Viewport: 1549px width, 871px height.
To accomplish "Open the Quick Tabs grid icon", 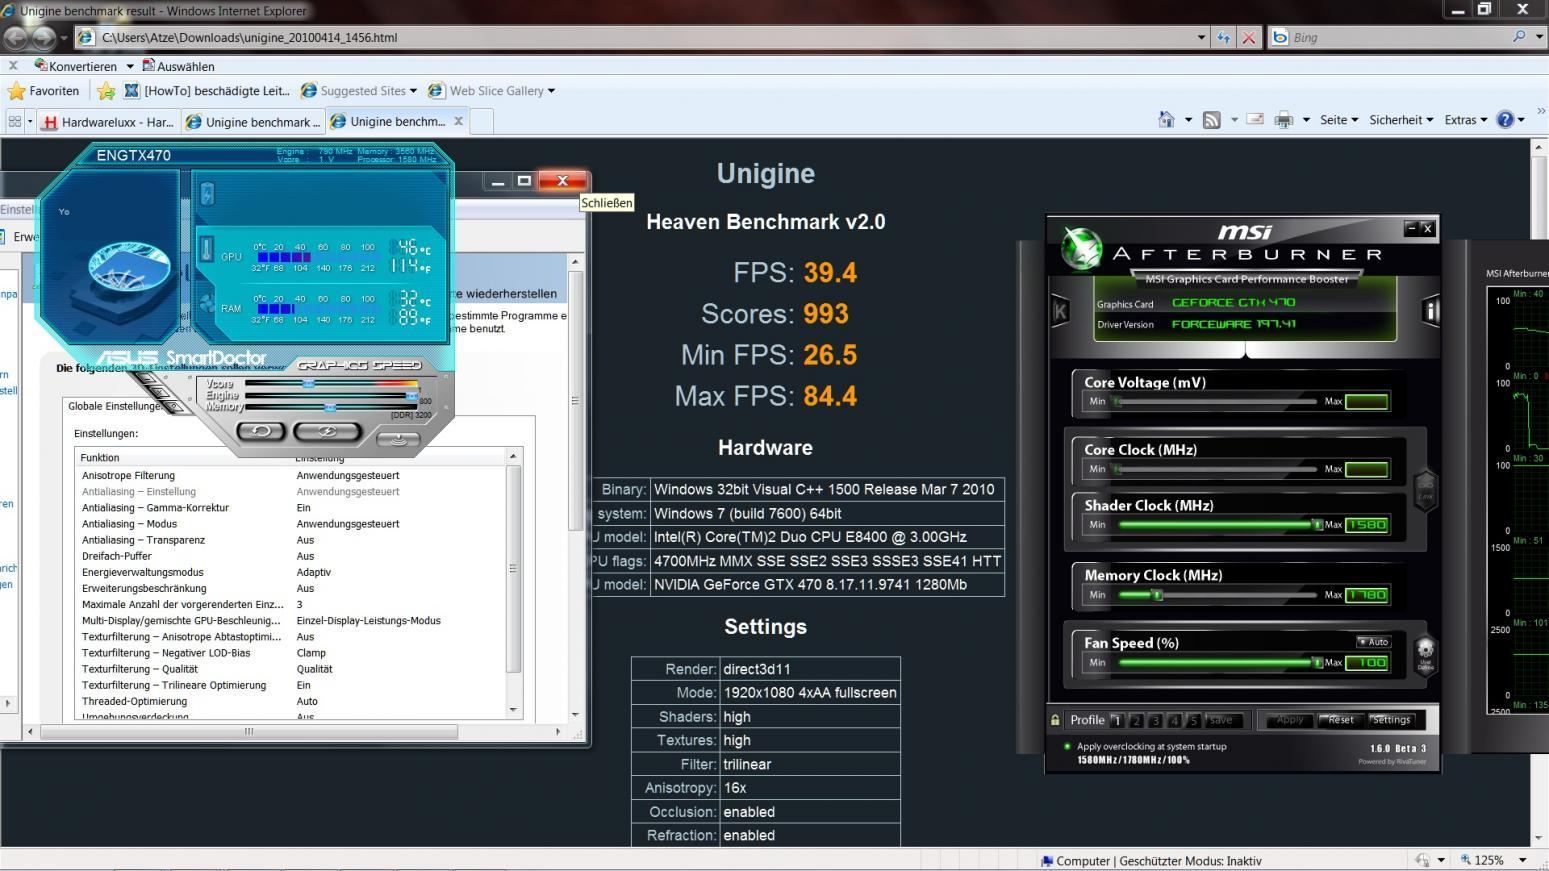I will tap(14, 121).
